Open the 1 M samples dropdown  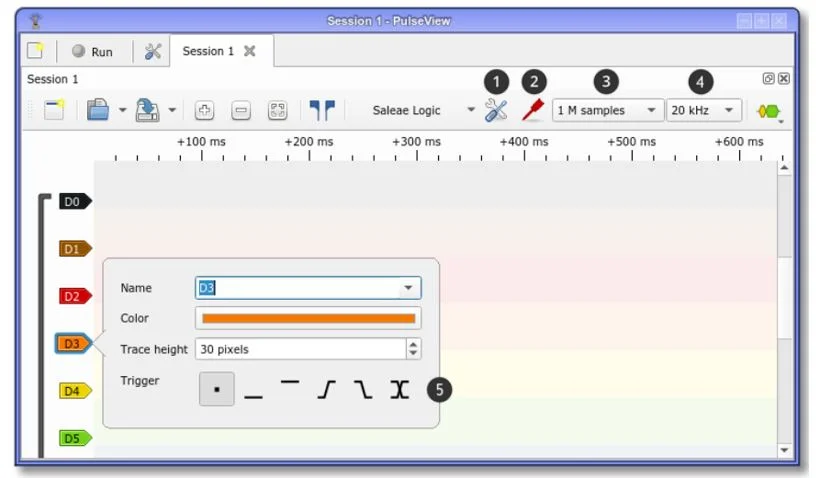[x=608, y=111]
